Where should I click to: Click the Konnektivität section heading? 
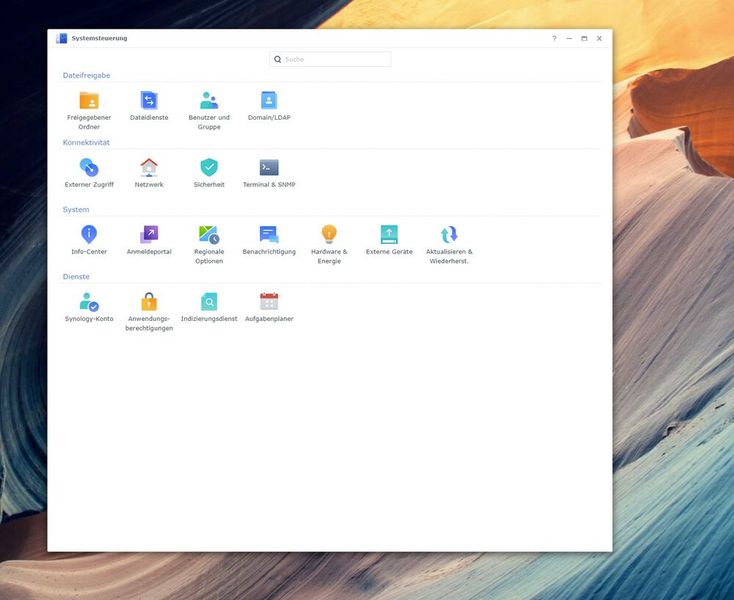coord(86,142)
